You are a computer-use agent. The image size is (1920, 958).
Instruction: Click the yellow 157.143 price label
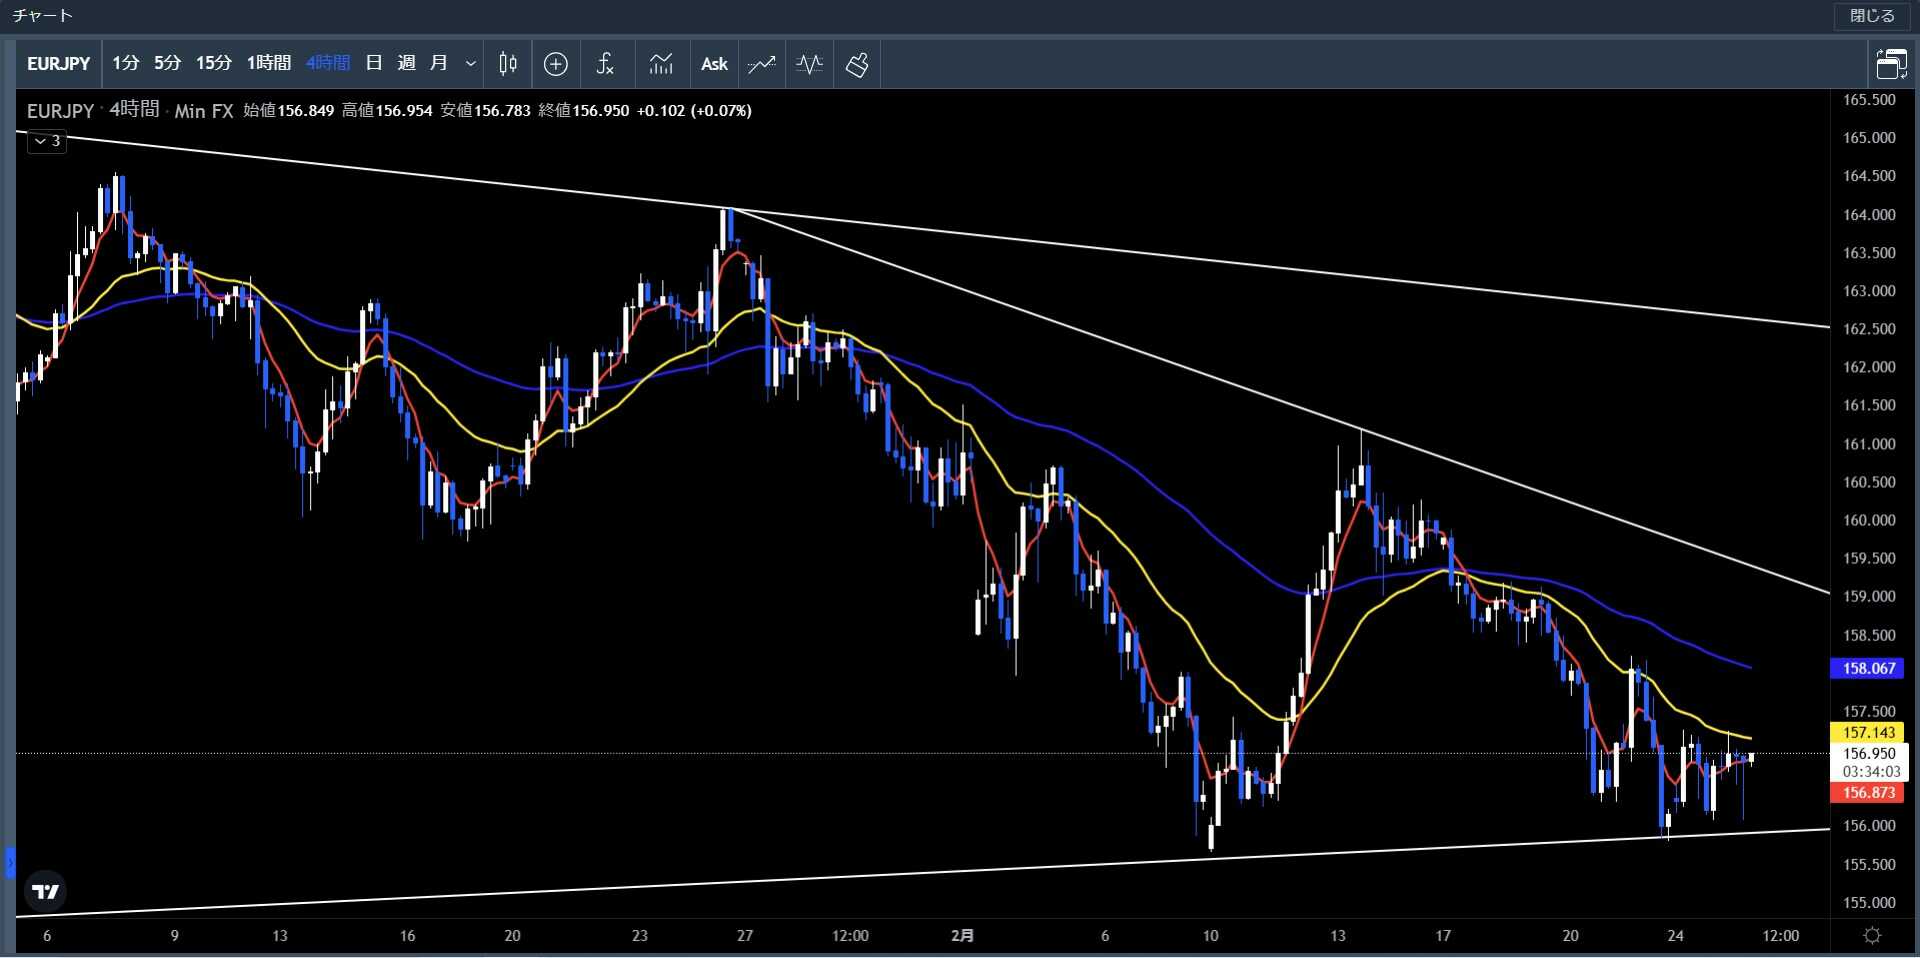(1869, 732)
